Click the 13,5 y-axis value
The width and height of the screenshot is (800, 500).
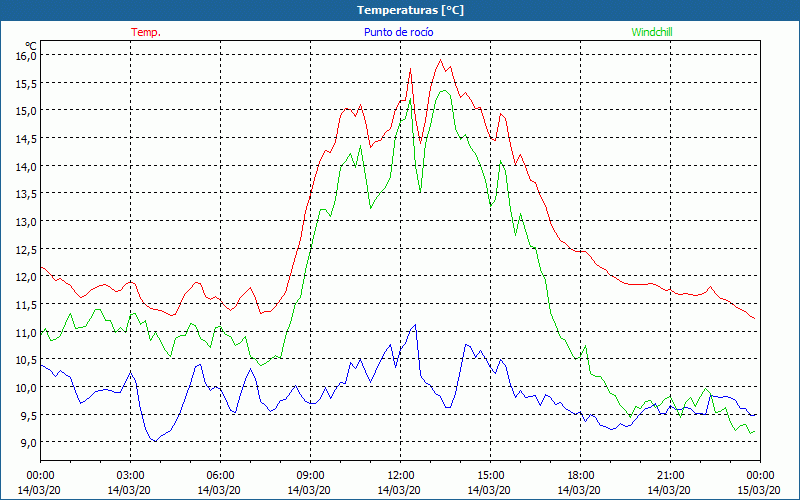(27, 194)
